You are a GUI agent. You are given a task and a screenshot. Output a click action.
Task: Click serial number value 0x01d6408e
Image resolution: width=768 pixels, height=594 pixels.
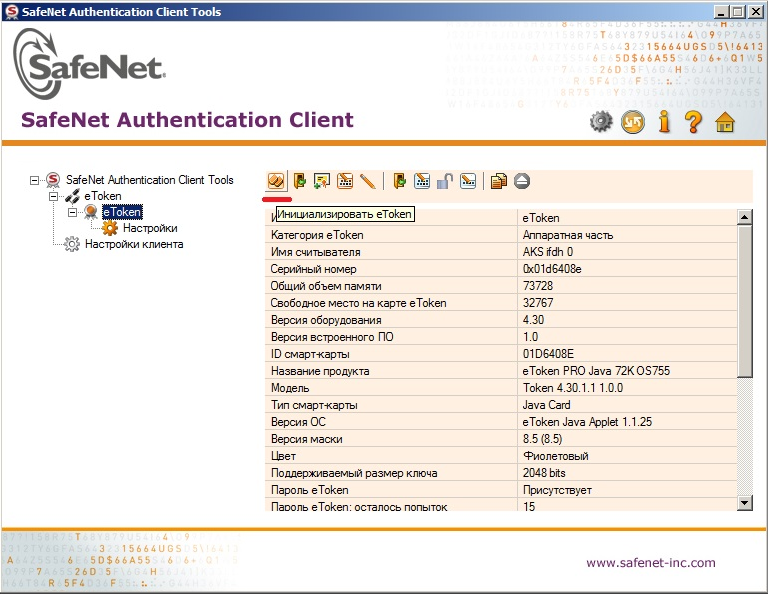tap(552, 269)
